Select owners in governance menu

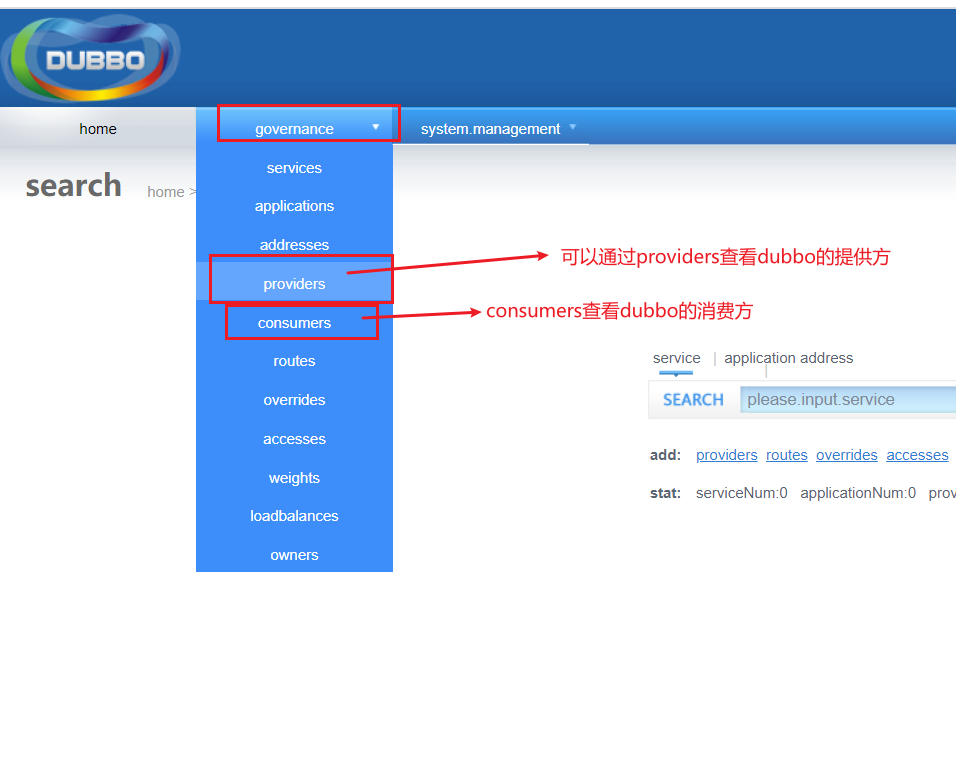294,555
